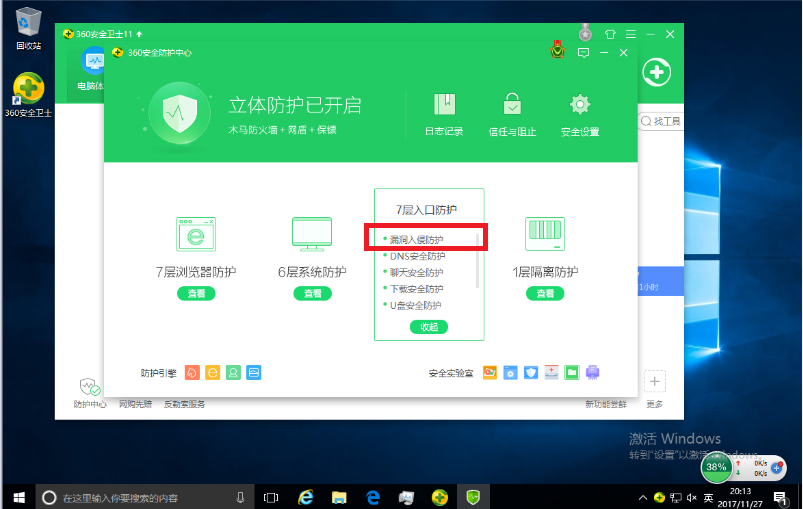803x509 pixels.
Task: Open the 回收站 recycle bin
Action: click(29, 29)
